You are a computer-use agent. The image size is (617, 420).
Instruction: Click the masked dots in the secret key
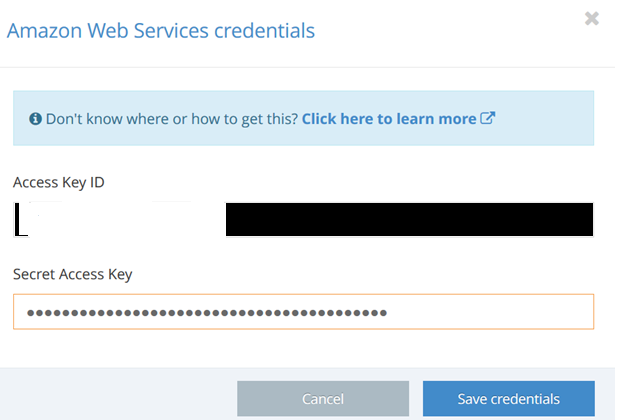206,313
